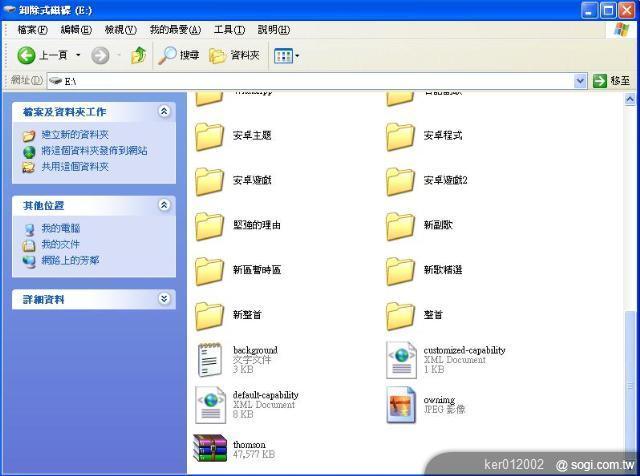The image size is (640, 476).
Task: Open the 工具(T) menu
Action: [x=229, y=30]
